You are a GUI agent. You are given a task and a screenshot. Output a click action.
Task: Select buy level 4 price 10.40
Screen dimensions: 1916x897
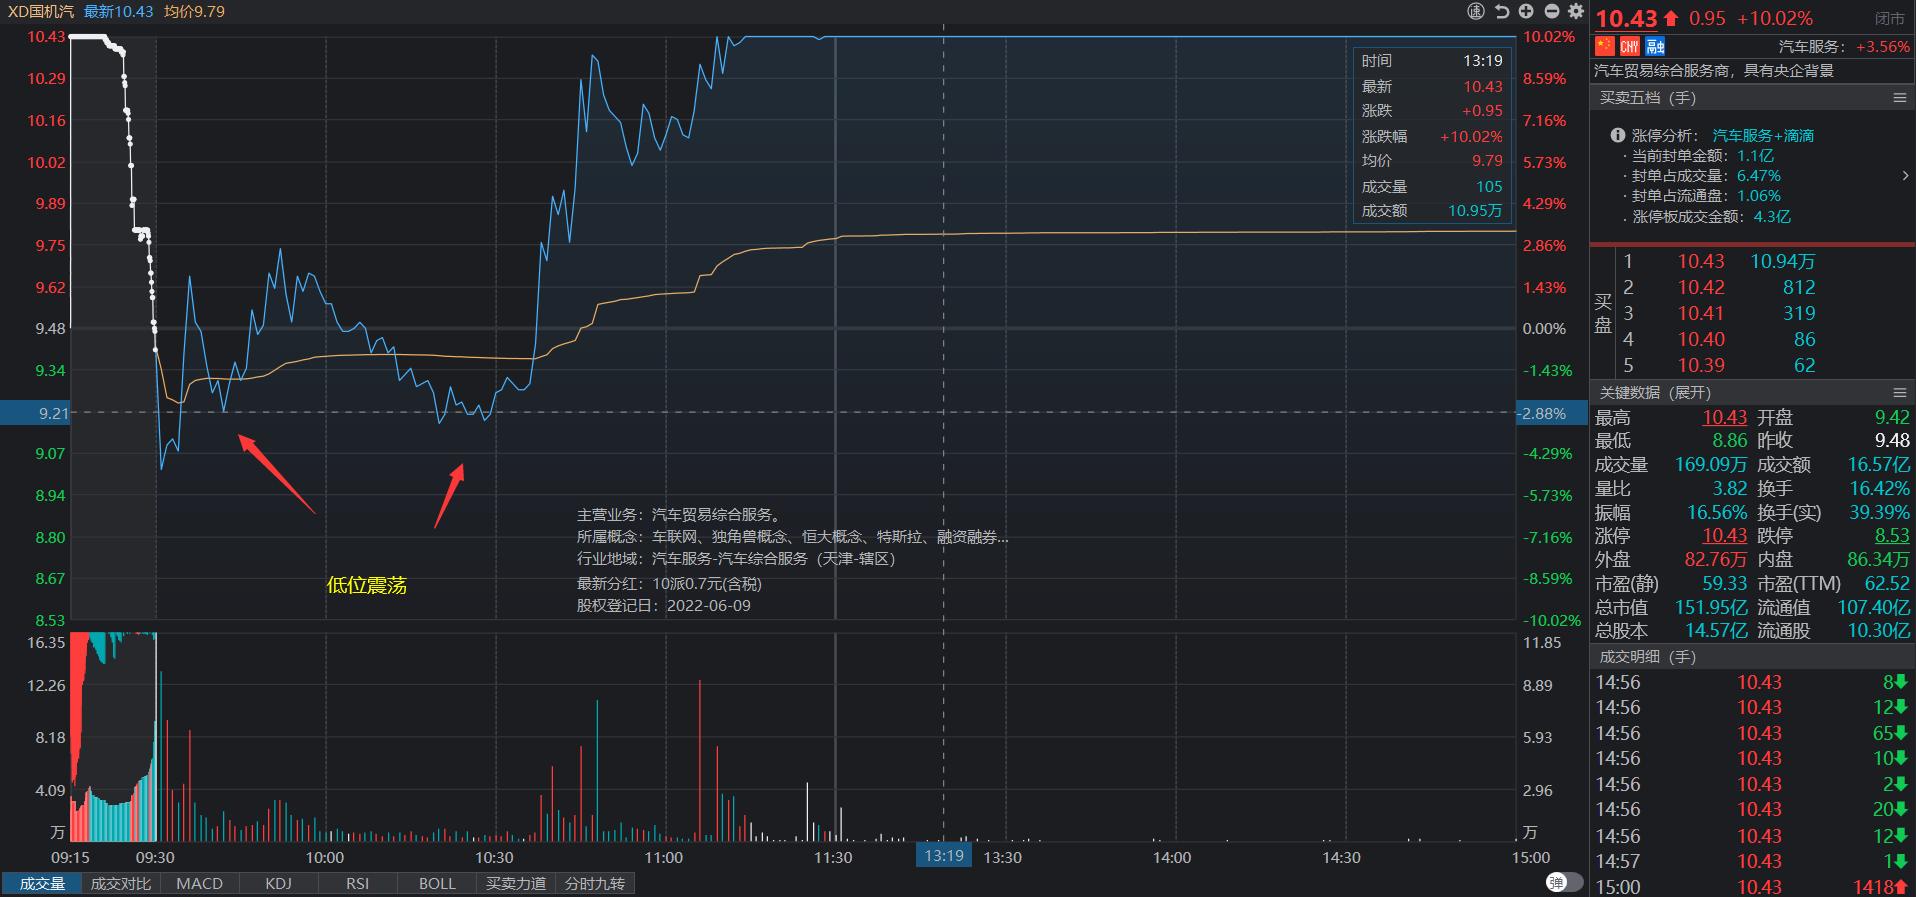pos(1701,339)
